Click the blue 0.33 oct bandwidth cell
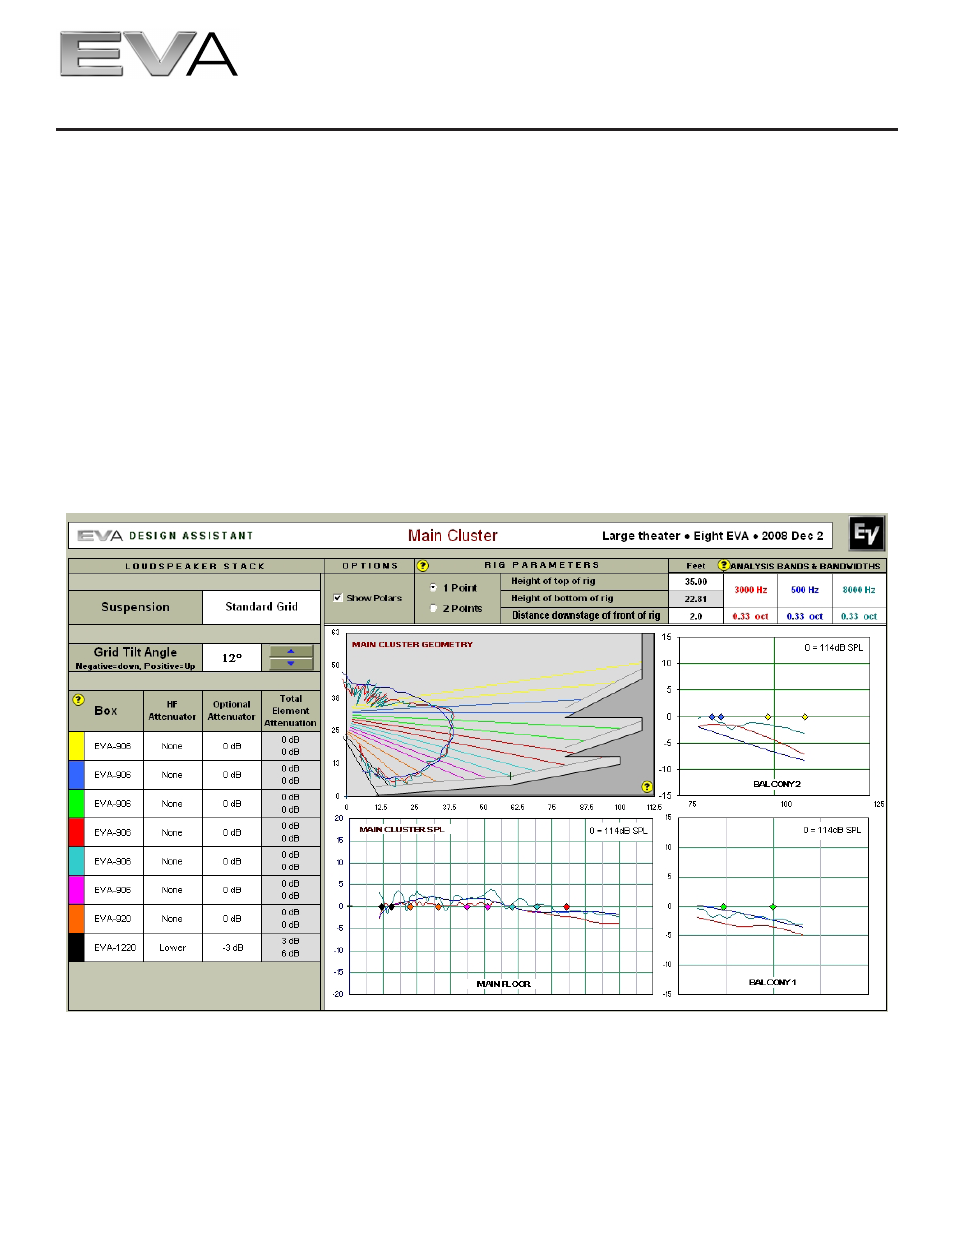Image resolution: width=954 pixels, height=1235 pixels. [x=805, y=616]
